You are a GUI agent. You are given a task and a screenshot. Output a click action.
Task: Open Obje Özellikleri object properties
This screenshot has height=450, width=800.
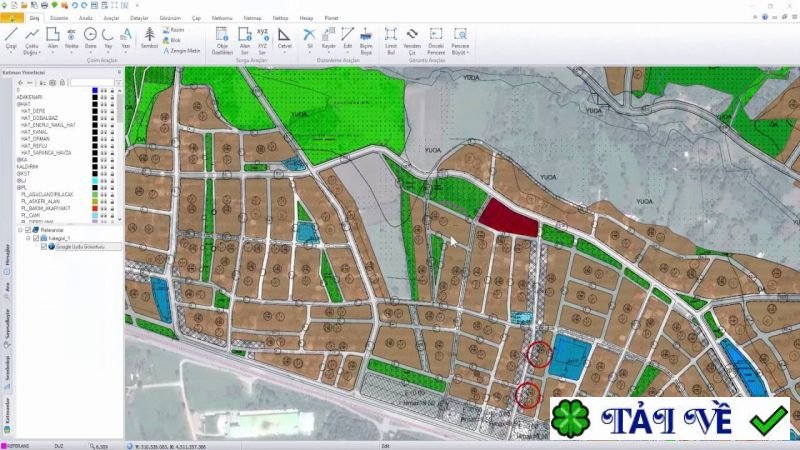[x=222, y=41]
